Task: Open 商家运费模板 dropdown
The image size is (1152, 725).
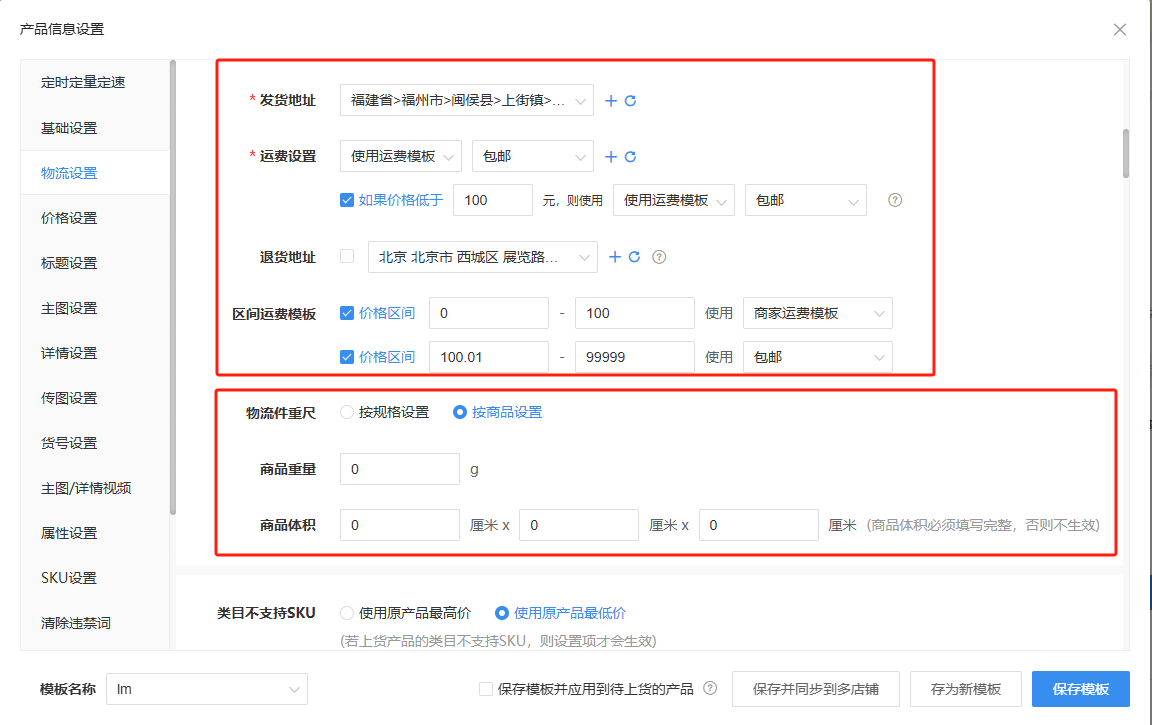Action: [818, 313]
